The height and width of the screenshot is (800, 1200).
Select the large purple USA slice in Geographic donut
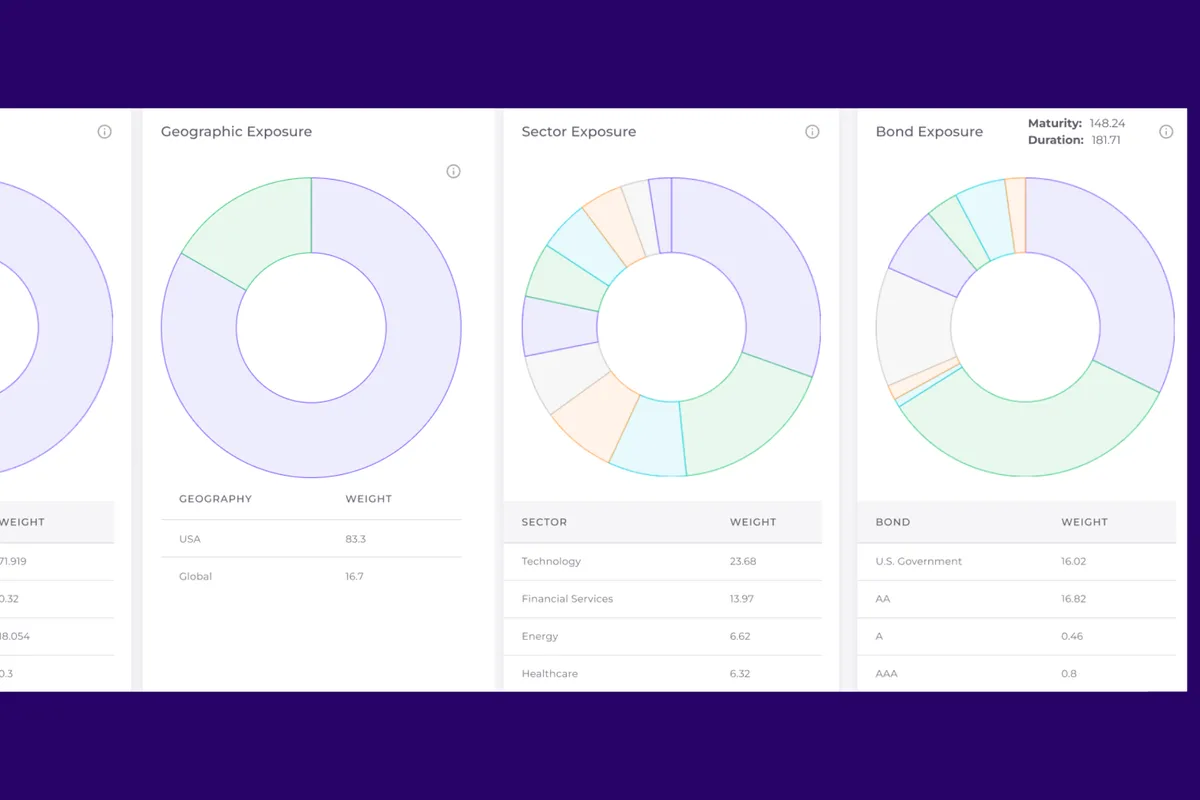(x=400, y=380)
